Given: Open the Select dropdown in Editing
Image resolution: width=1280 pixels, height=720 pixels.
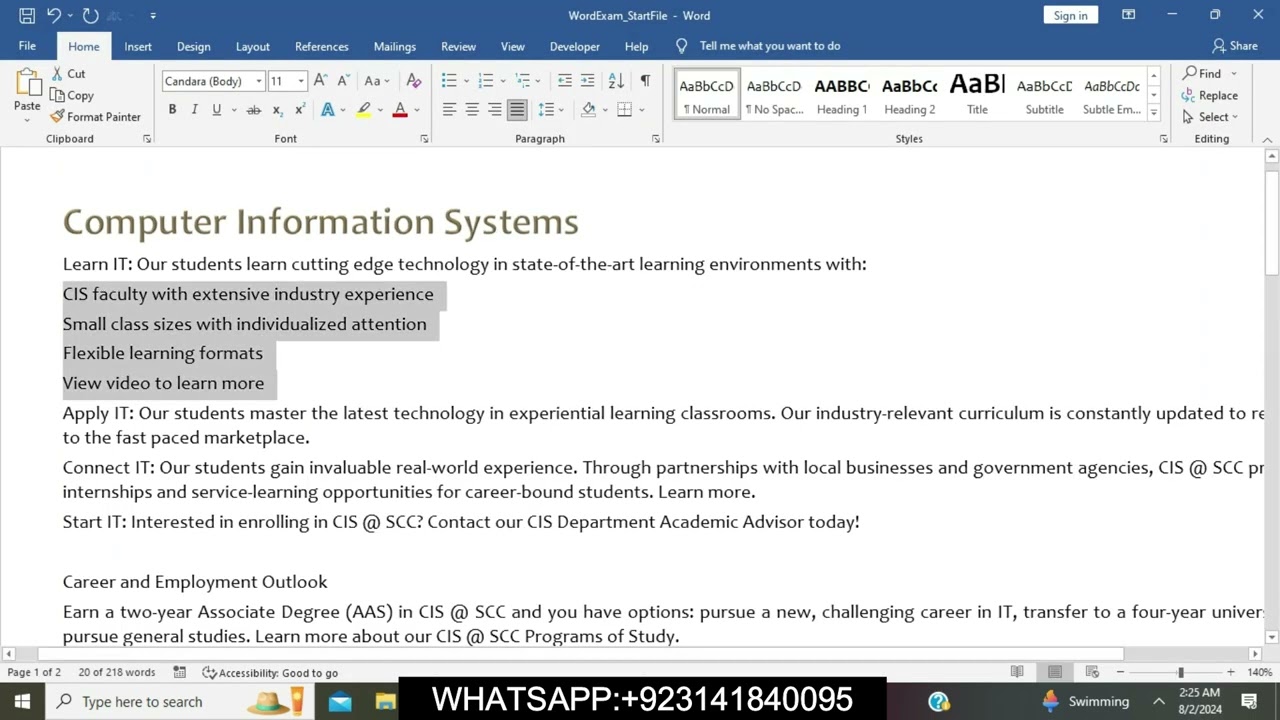Looking at the screenshot, I should pos(1210,117).
